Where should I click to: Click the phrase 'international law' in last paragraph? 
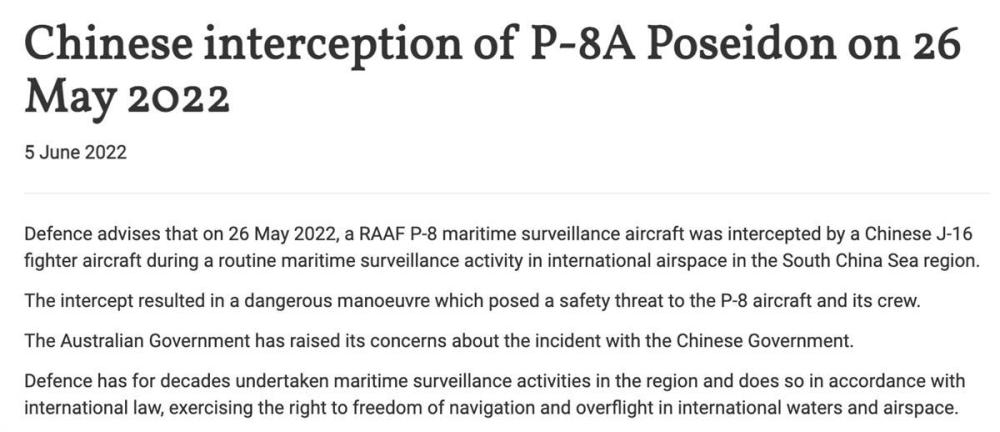pyautogui.click(x=92, y=408)
